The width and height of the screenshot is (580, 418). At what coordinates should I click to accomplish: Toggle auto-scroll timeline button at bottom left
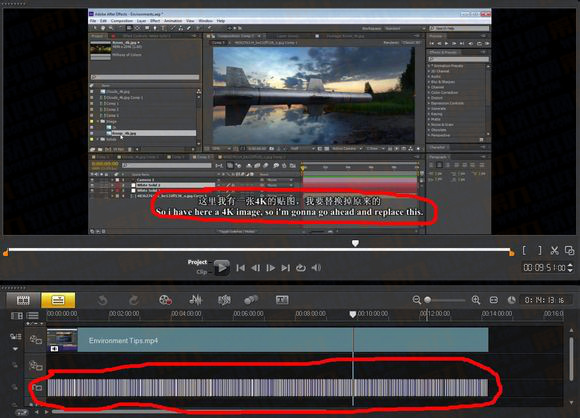[x=21, y=412]
